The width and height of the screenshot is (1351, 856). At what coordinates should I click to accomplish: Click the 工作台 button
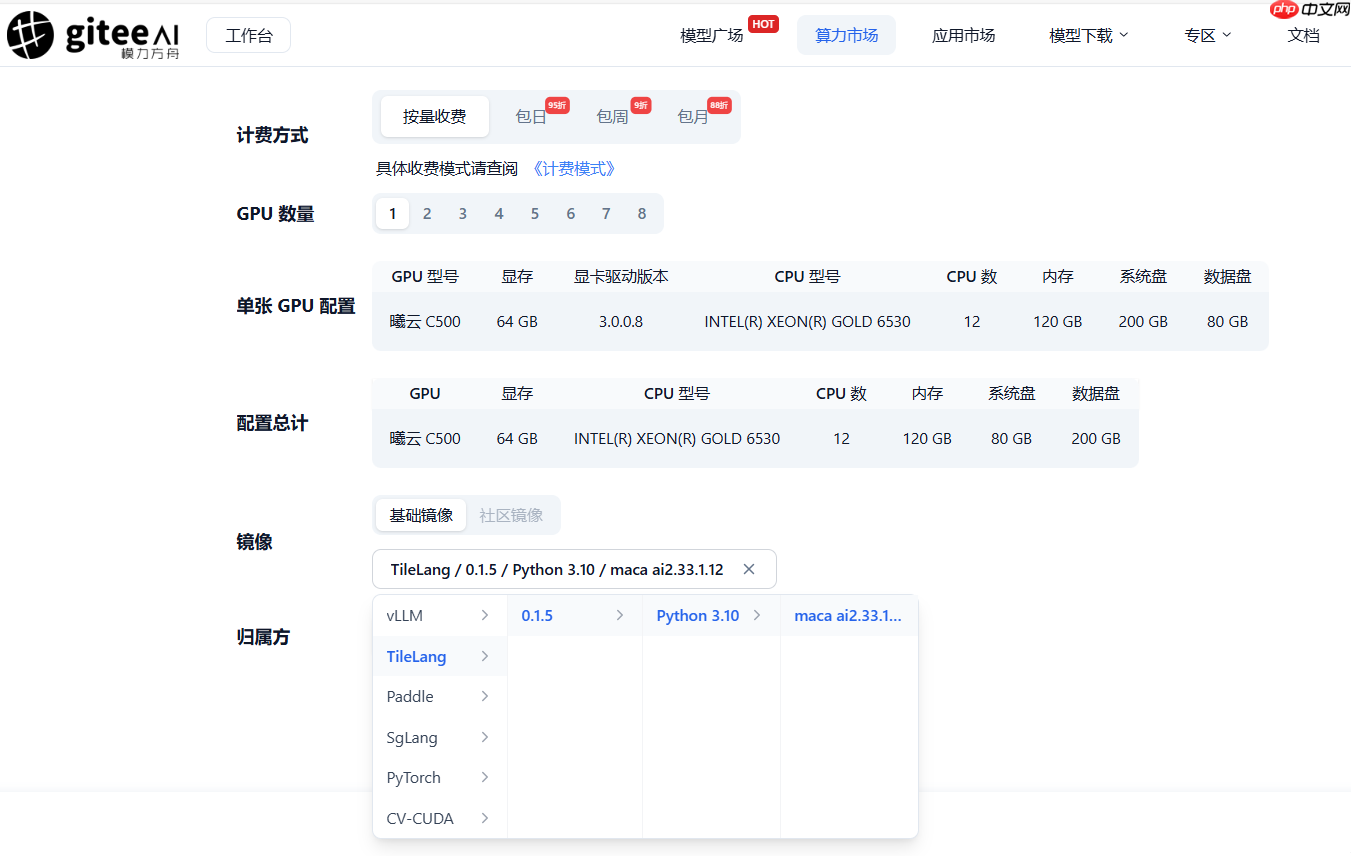click(248, 34)
